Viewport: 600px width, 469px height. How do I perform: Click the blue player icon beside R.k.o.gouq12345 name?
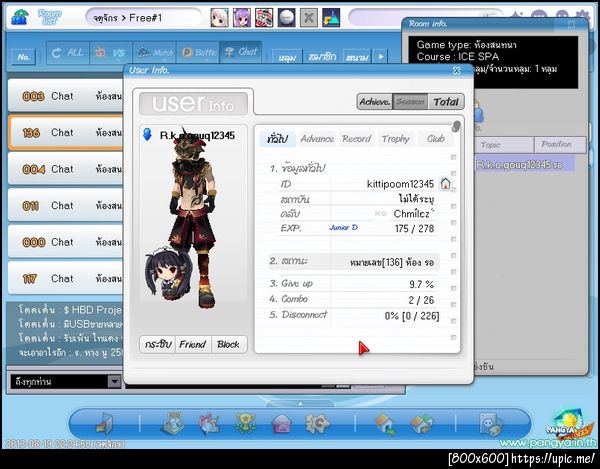pyautogui.click(x=147, y=134)
